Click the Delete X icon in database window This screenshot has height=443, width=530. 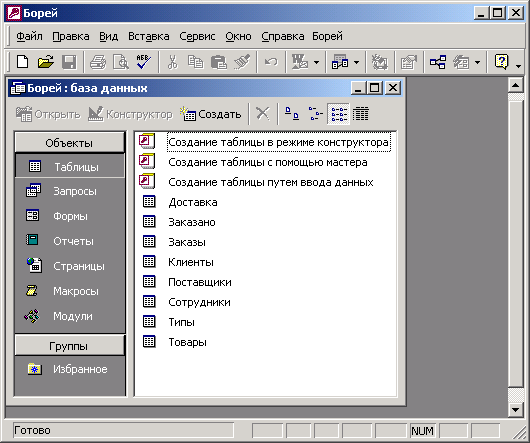click(x=262, y=114)
